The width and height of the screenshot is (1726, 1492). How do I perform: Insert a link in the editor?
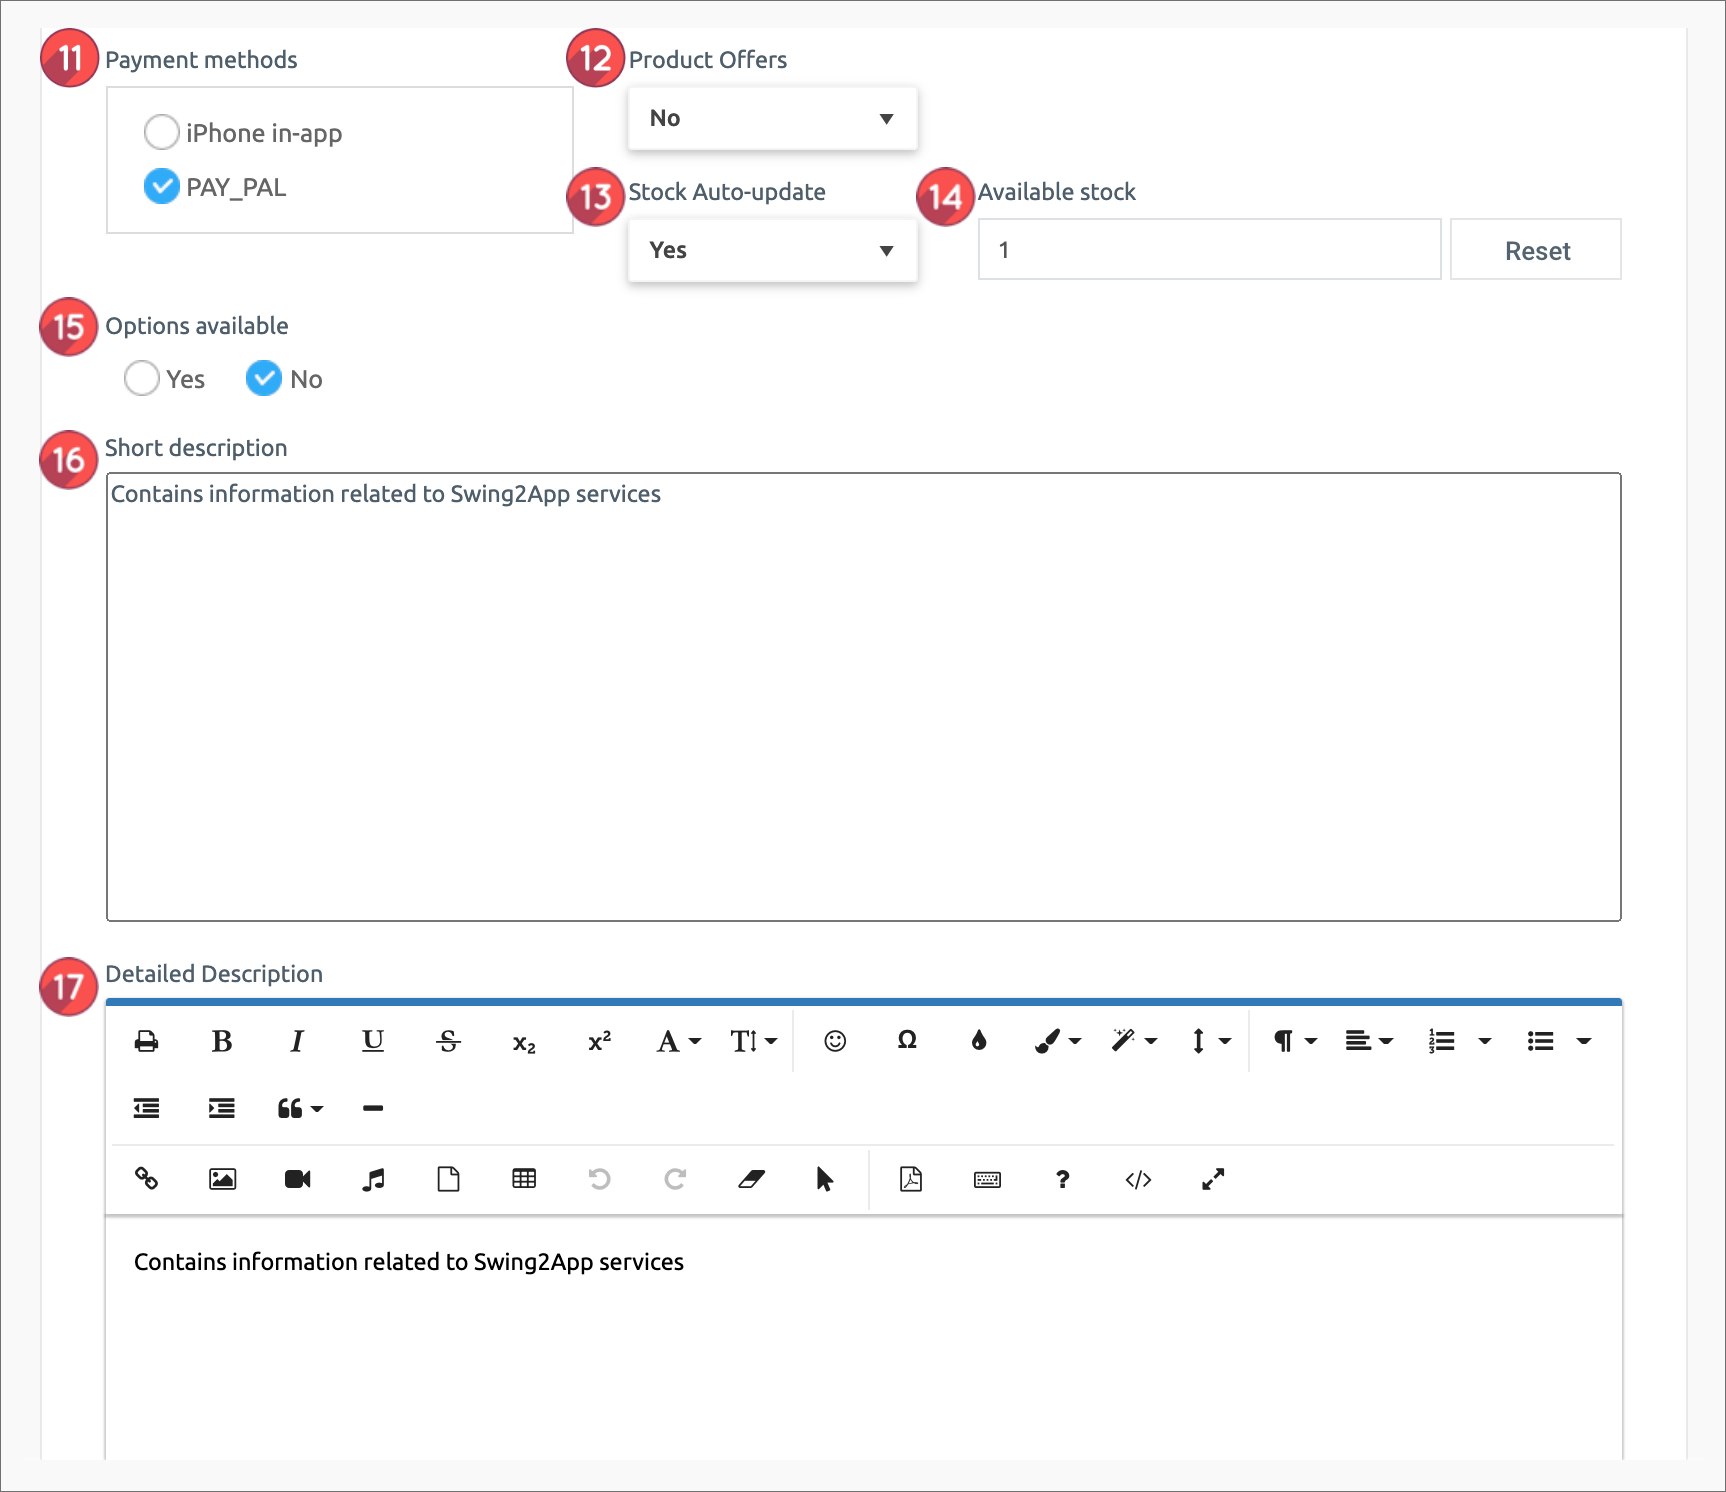[x=147, y=1180]
